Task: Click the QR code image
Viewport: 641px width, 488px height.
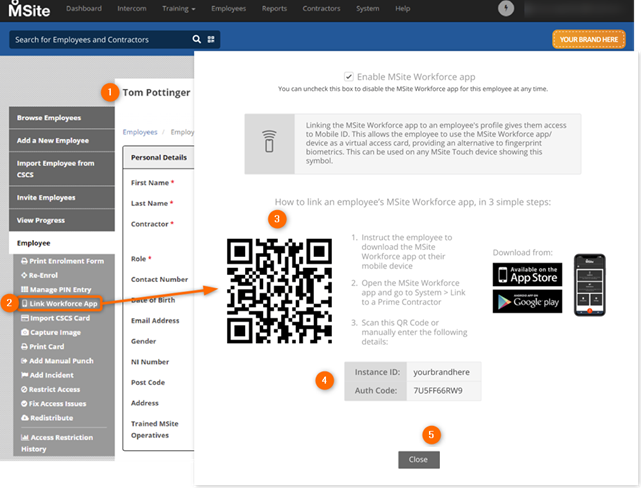Action: 278,290
